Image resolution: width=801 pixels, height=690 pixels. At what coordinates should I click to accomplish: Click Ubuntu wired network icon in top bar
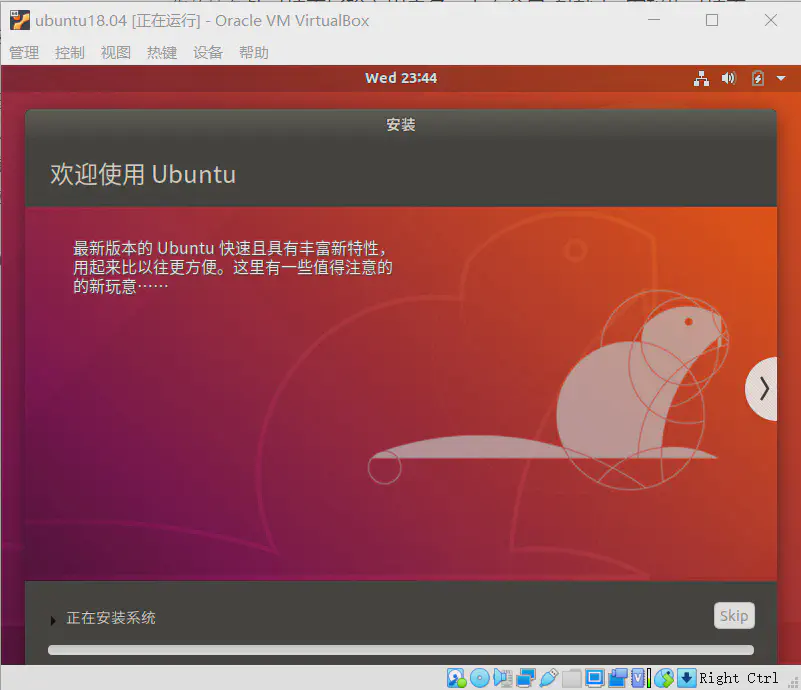coord(700,78)
